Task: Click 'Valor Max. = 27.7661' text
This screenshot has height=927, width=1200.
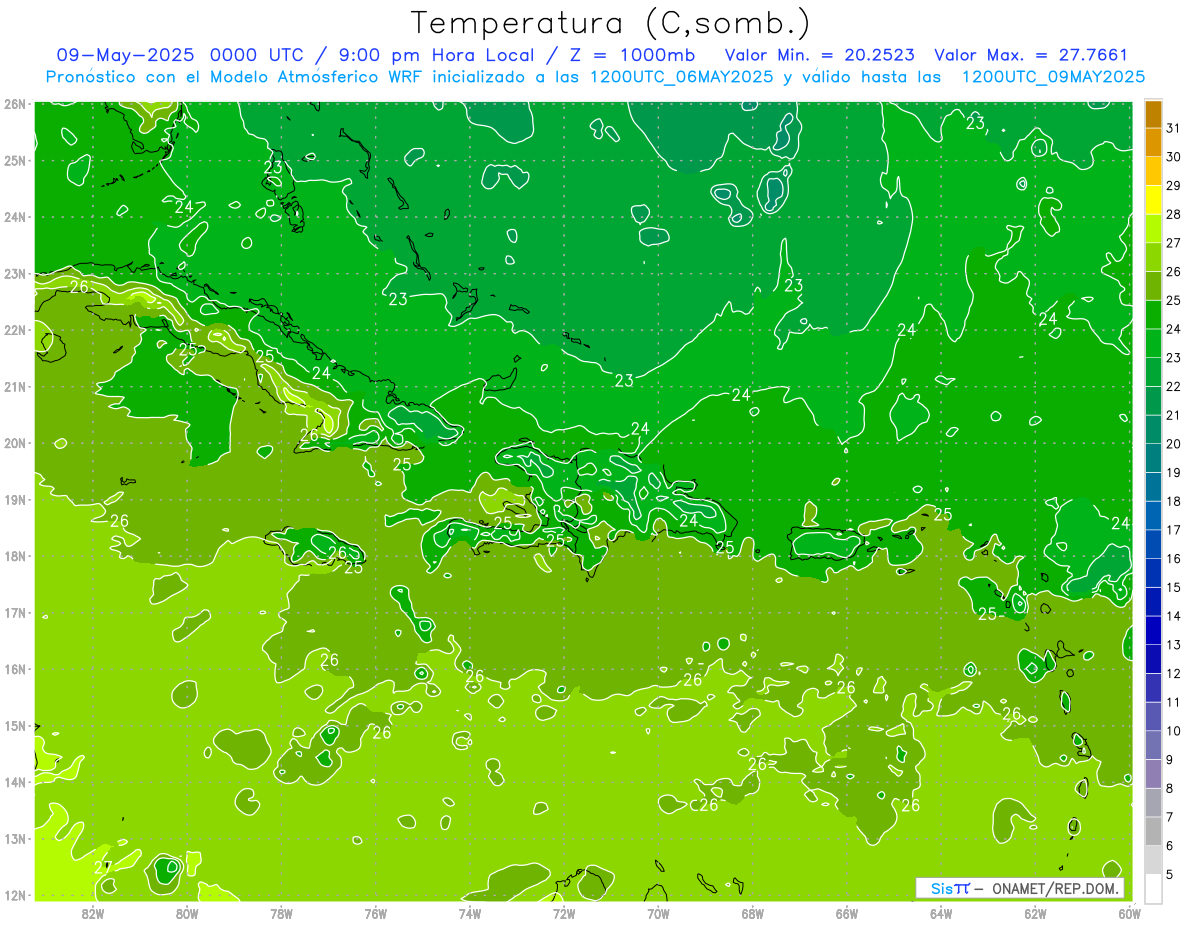Action: click(1031, 55)
